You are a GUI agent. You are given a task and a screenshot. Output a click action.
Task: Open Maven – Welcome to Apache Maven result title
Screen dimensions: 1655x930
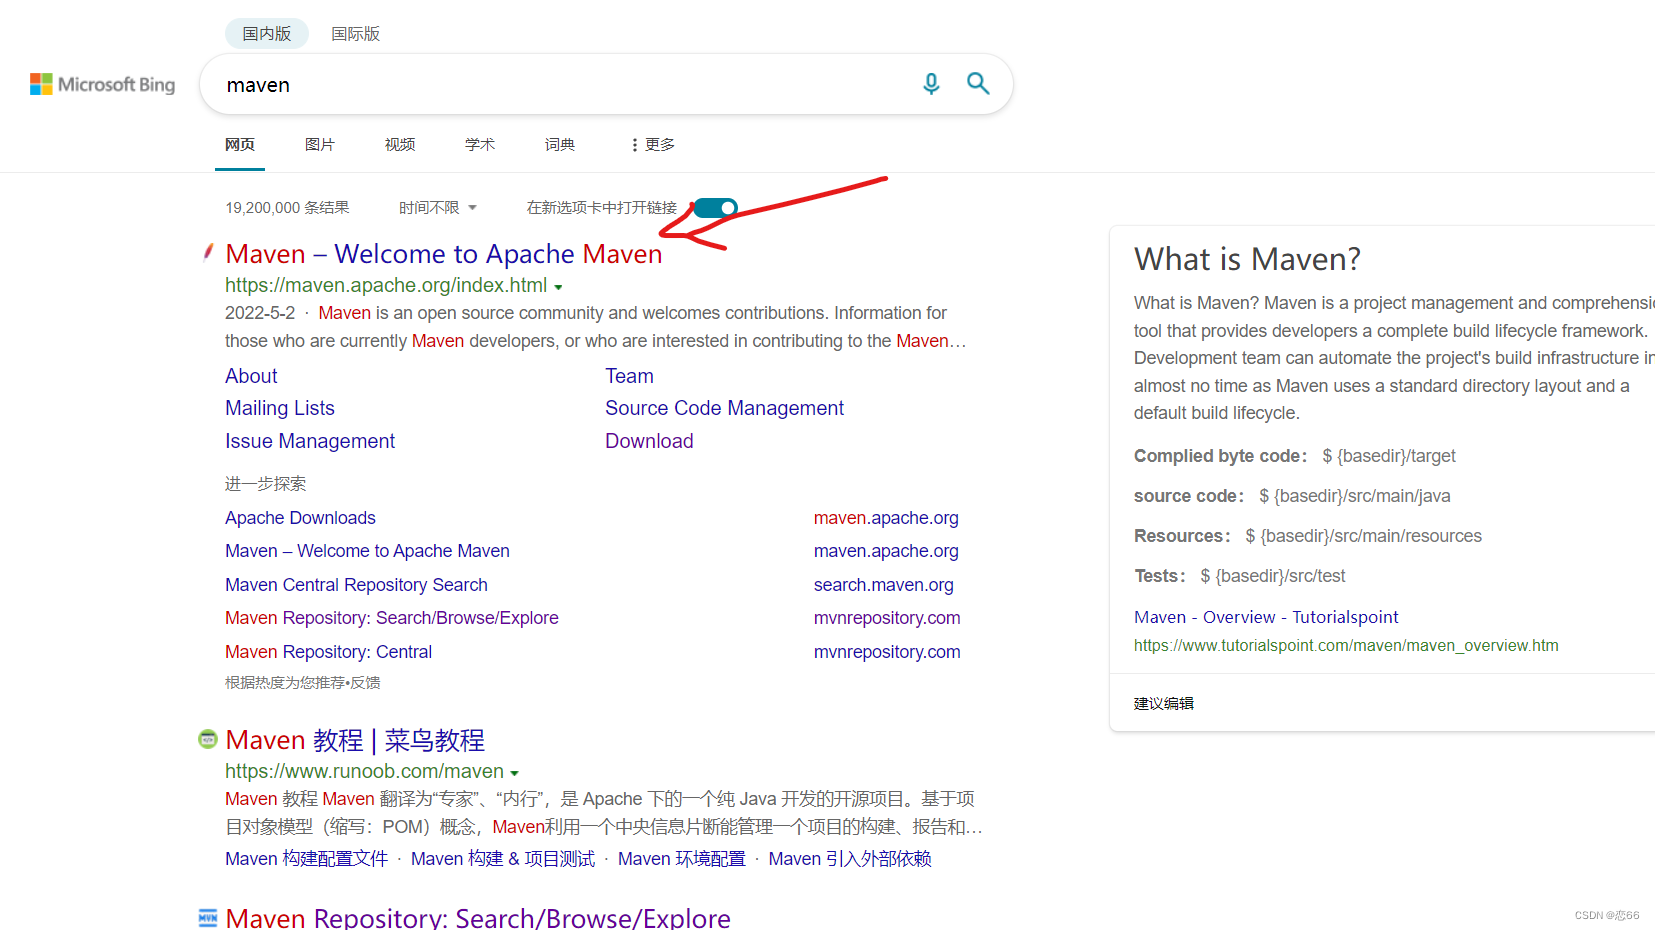tap(444, 254)
